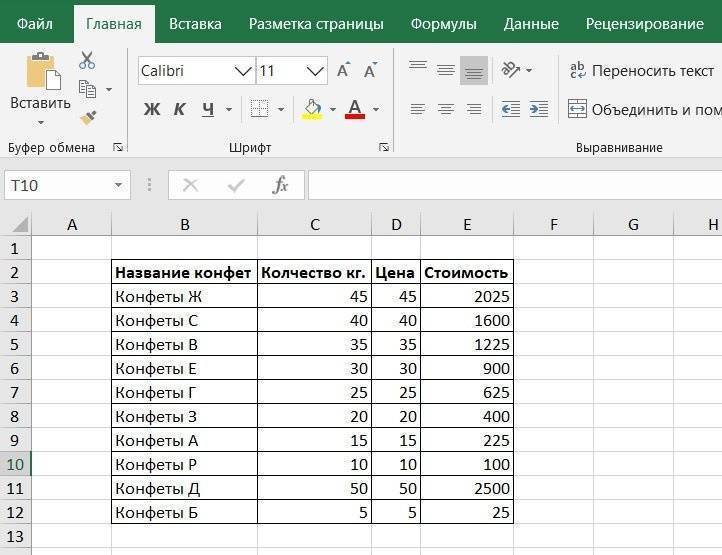Click the Decrease Font Size icon
Screen dimensions: 722x555
click(x=371, y=71)
